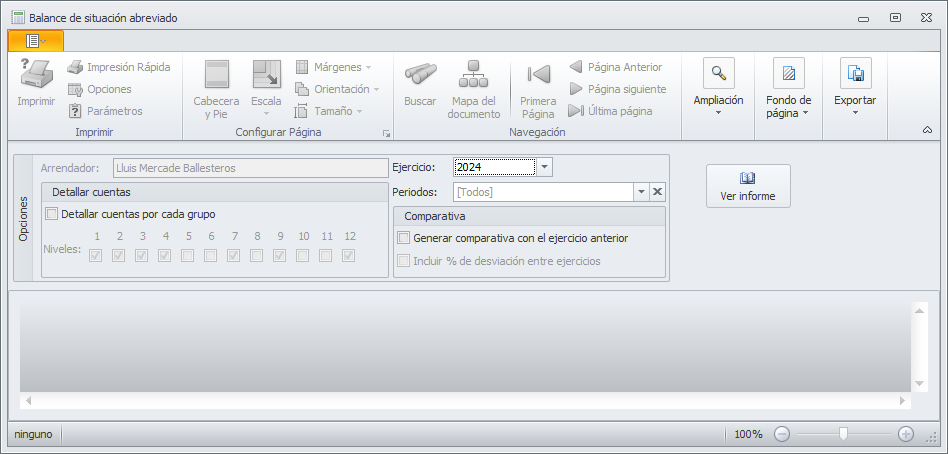Click zoom in plus button
The height and width of the screenshot is (454, 948).
(905, 434)
